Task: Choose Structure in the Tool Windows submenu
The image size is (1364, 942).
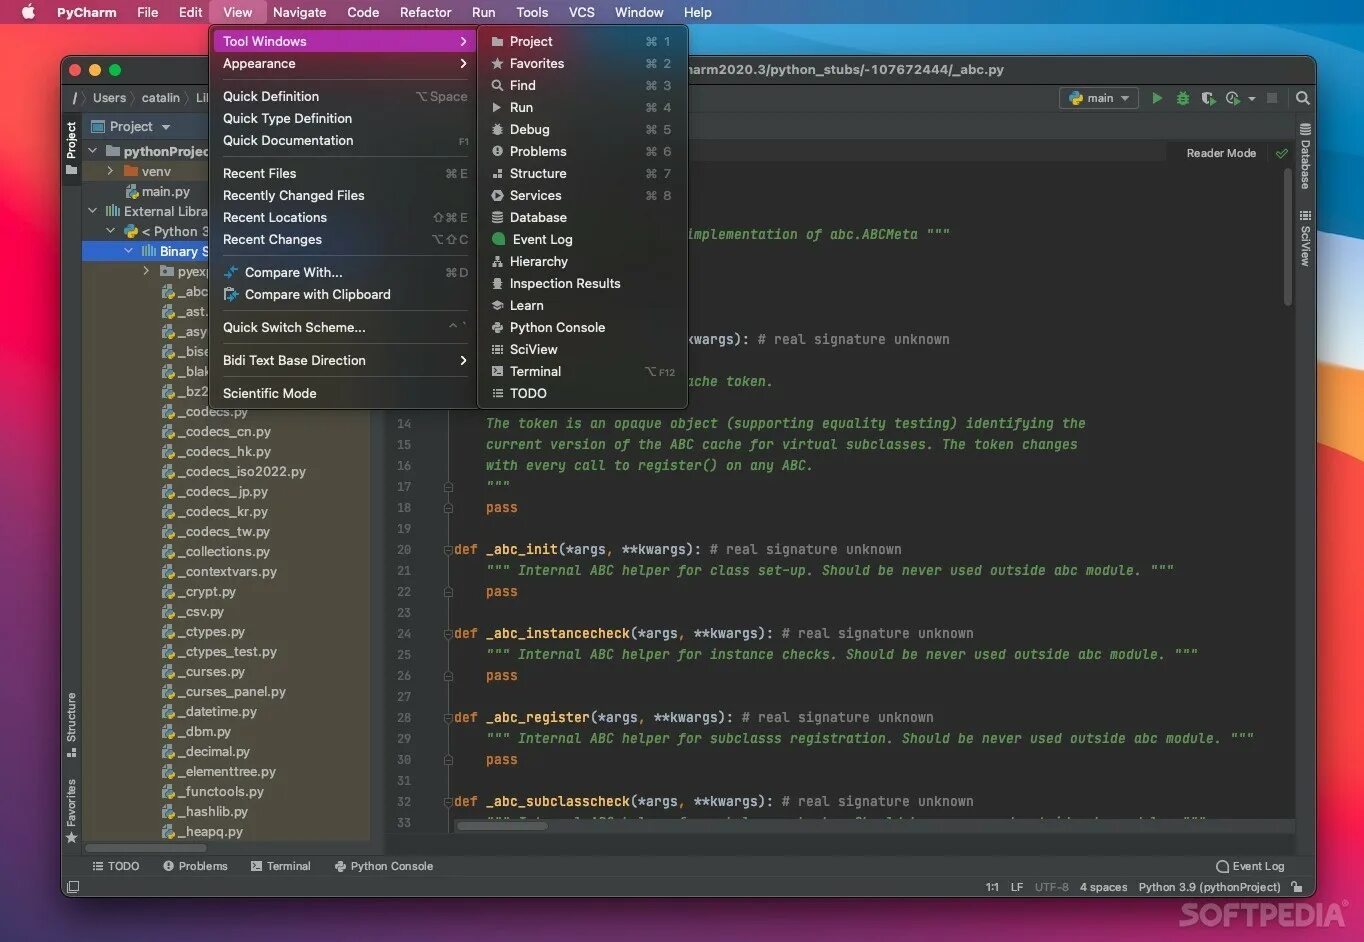Action: (582, 173)
